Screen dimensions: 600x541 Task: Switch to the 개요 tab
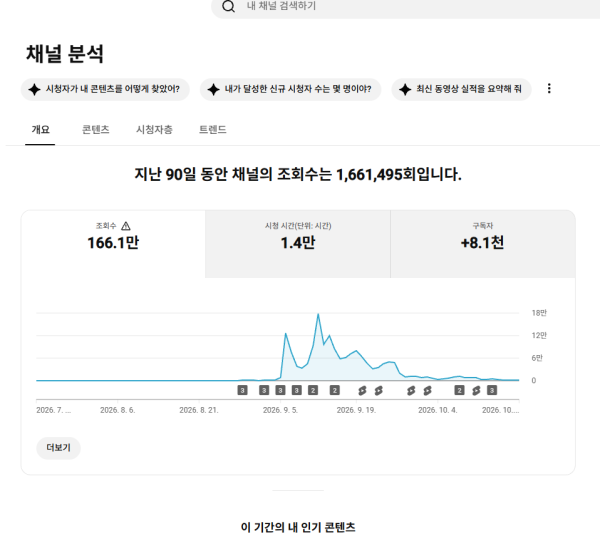coord(40,130)
